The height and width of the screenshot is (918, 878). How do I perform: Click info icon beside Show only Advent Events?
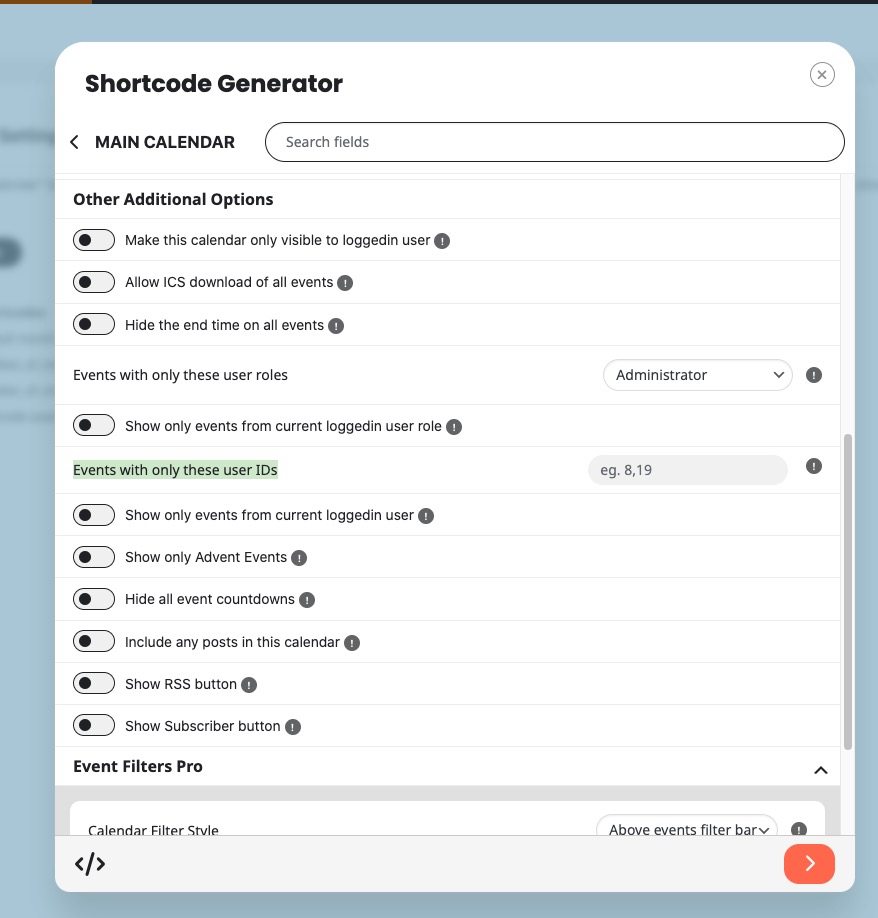[x=299, y=558]
